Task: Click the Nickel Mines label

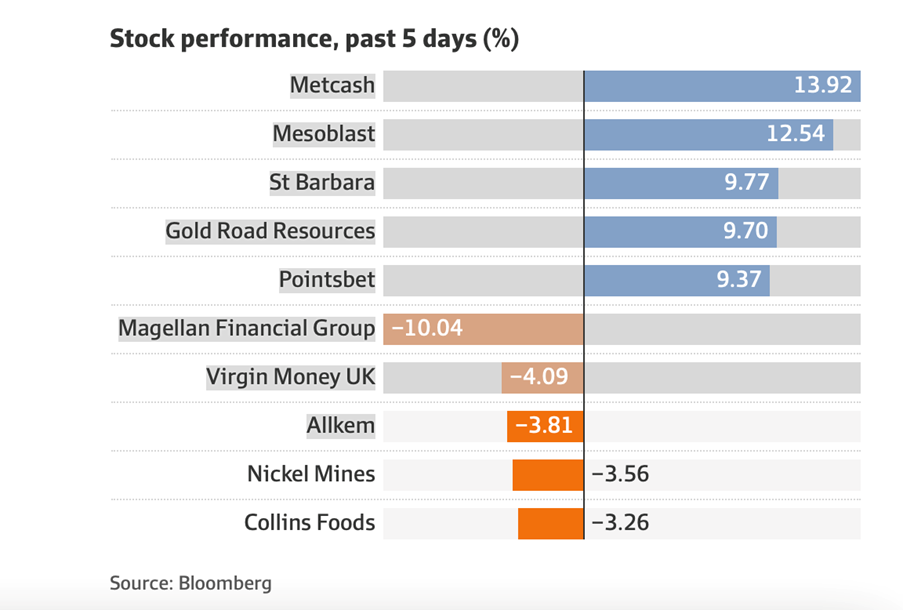Action: [311, 474]
